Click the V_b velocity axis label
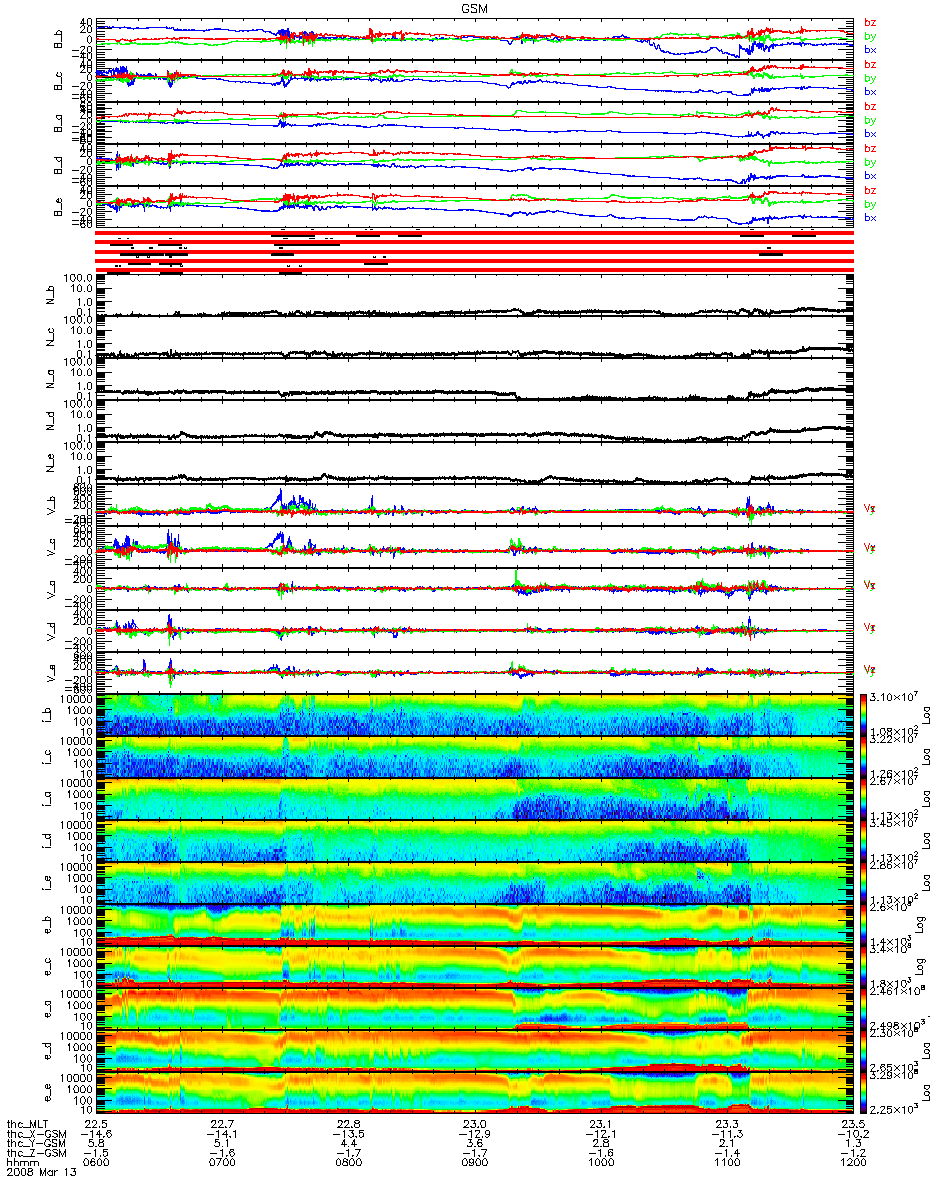This screenshot has height=1200, width=930. 52,508
